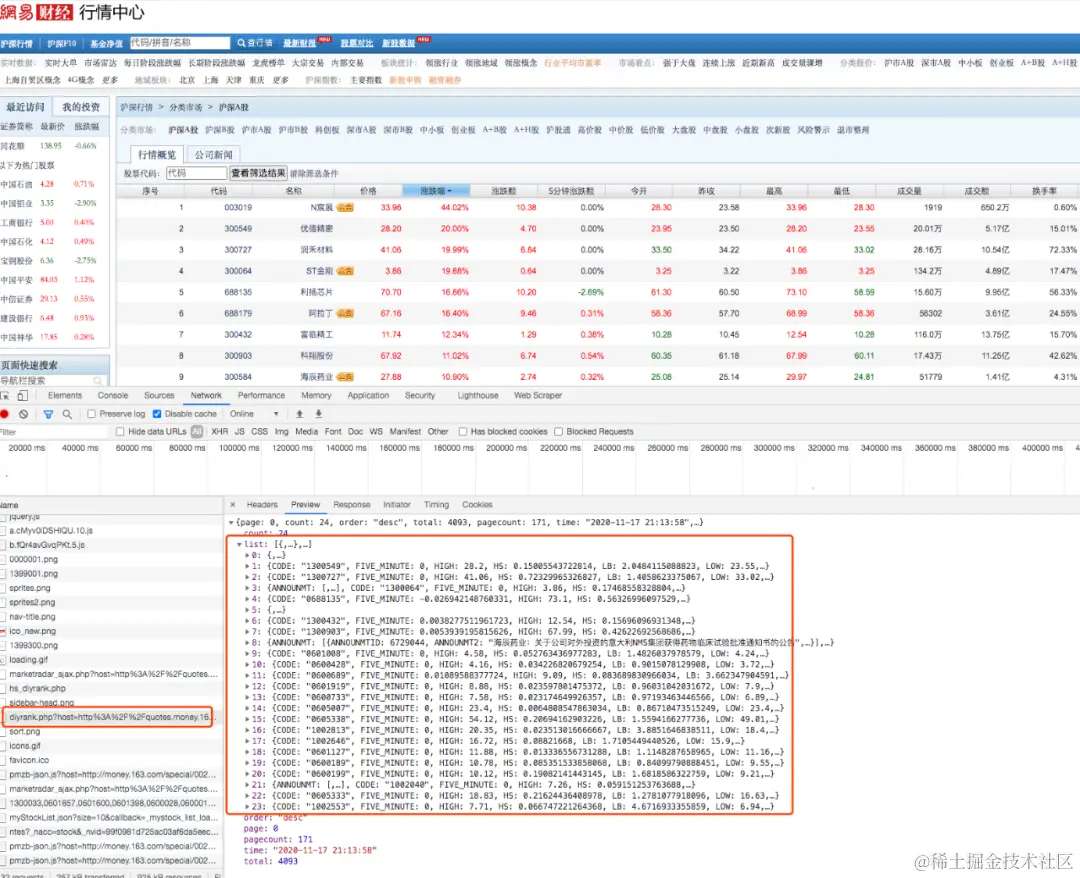Click the 查看筛选结果 button

[258, 173]
